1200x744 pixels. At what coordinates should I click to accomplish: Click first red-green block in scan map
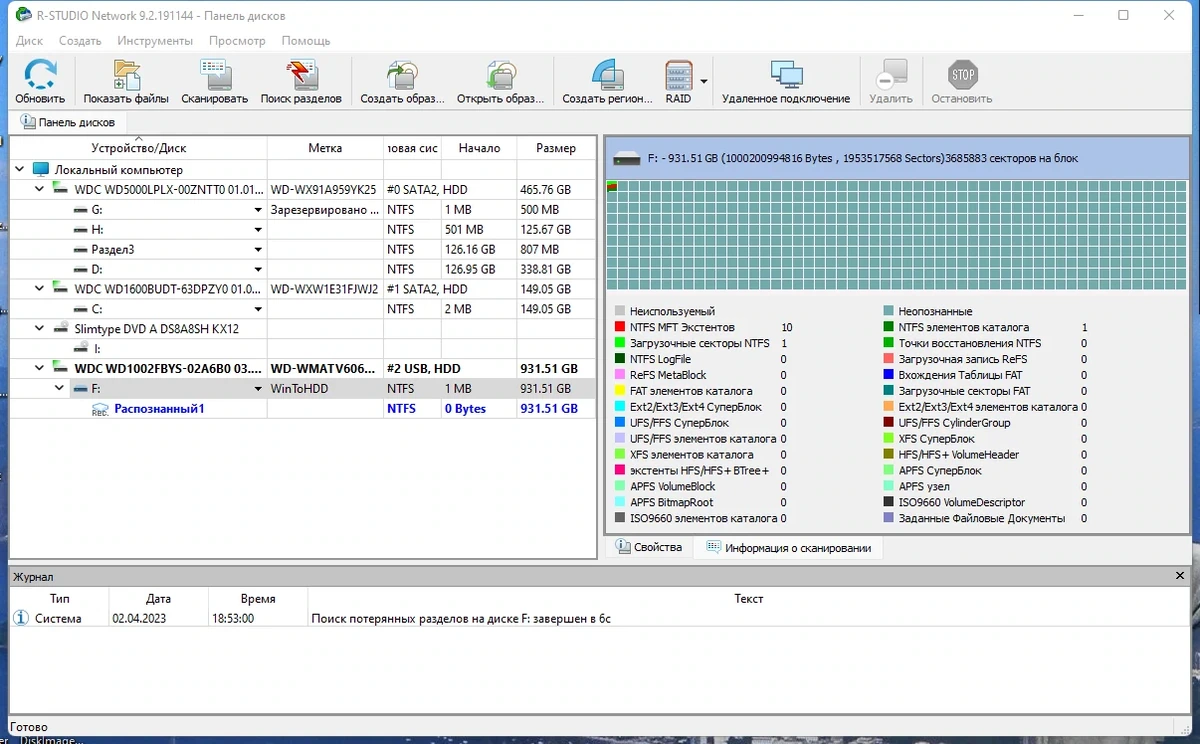(x=612, y=187)
